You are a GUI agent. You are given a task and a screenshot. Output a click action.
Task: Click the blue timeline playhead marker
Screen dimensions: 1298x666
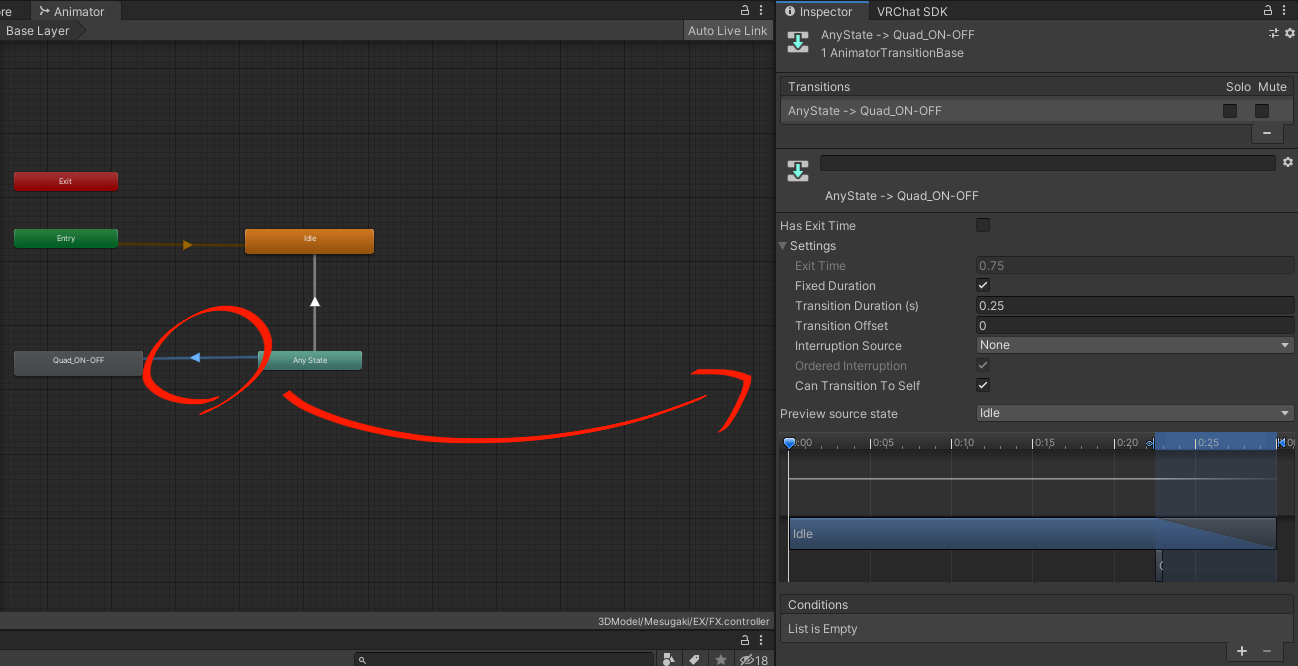789,442
